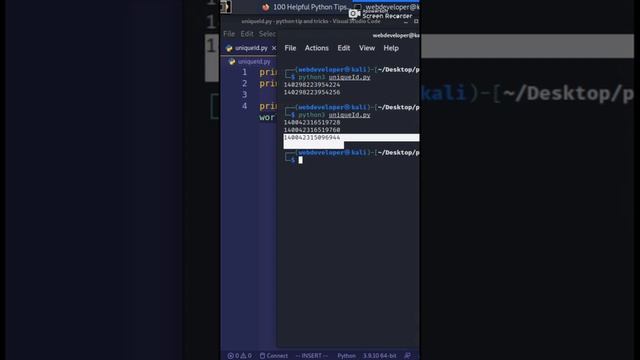Click the Screen Recorder camera icon
Image resolution: width=640 pixels, height=360 pixels.
click(x=353, y=13)
